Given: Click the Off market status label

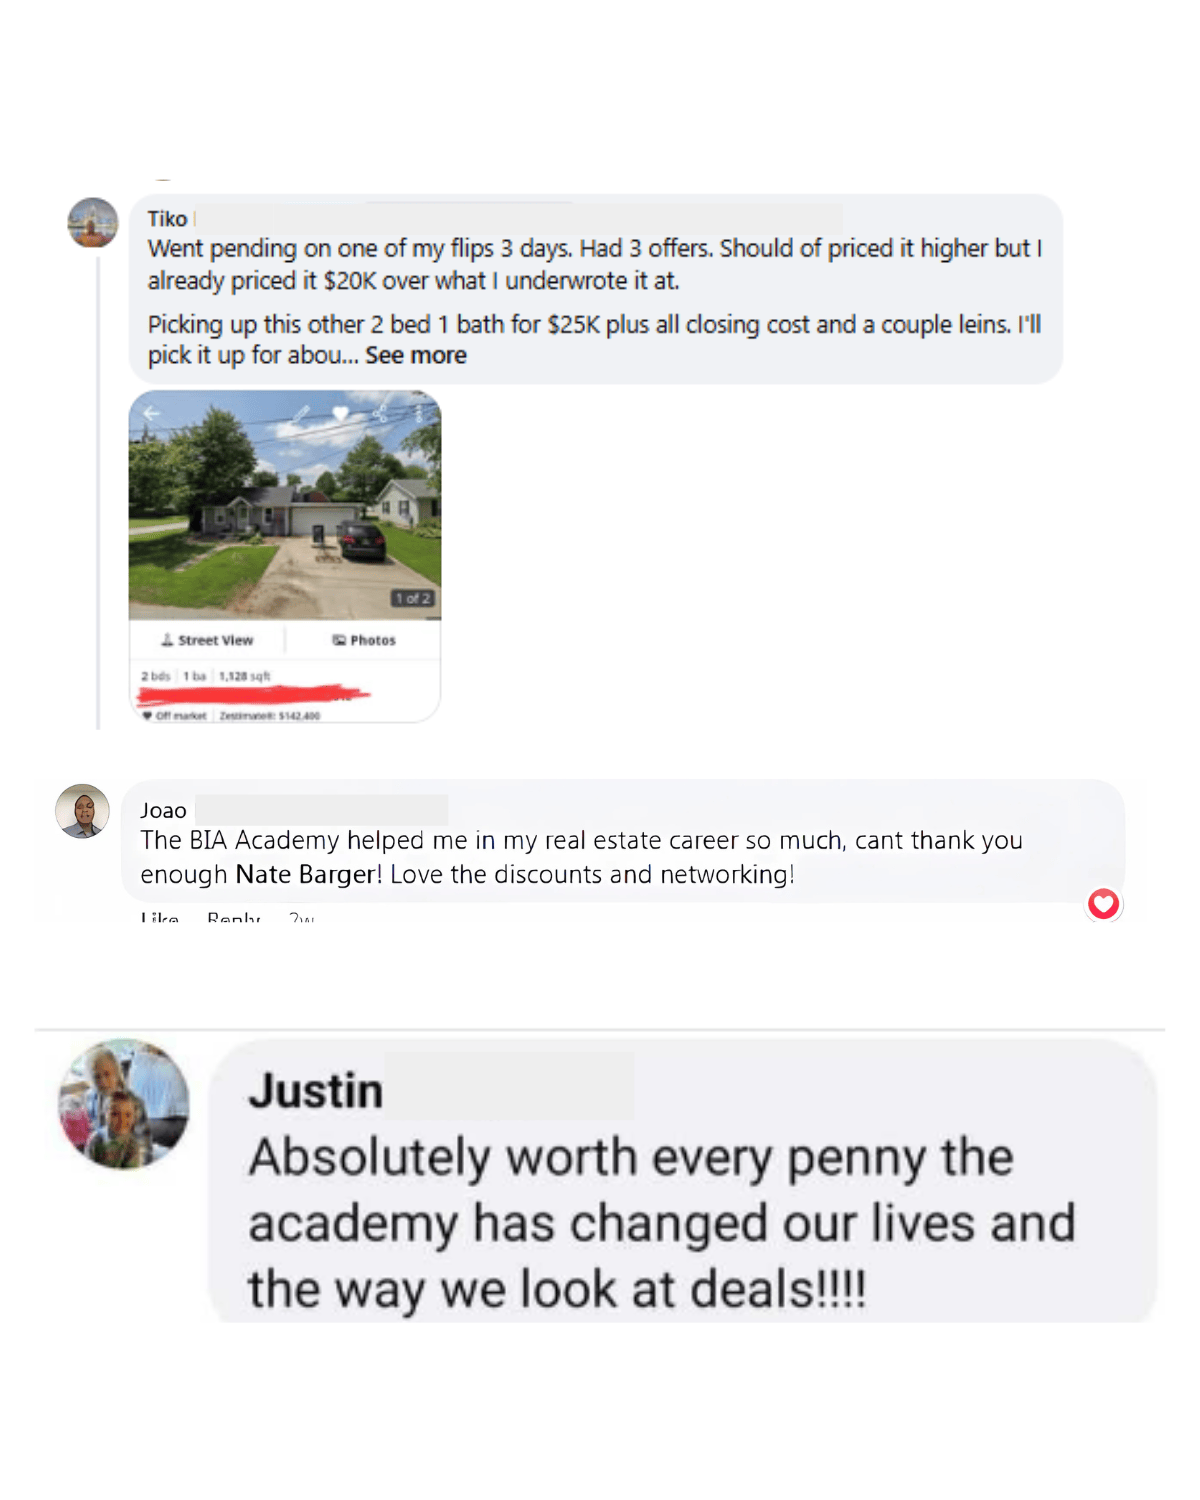Looking at the screenshot, I should 175,715.
